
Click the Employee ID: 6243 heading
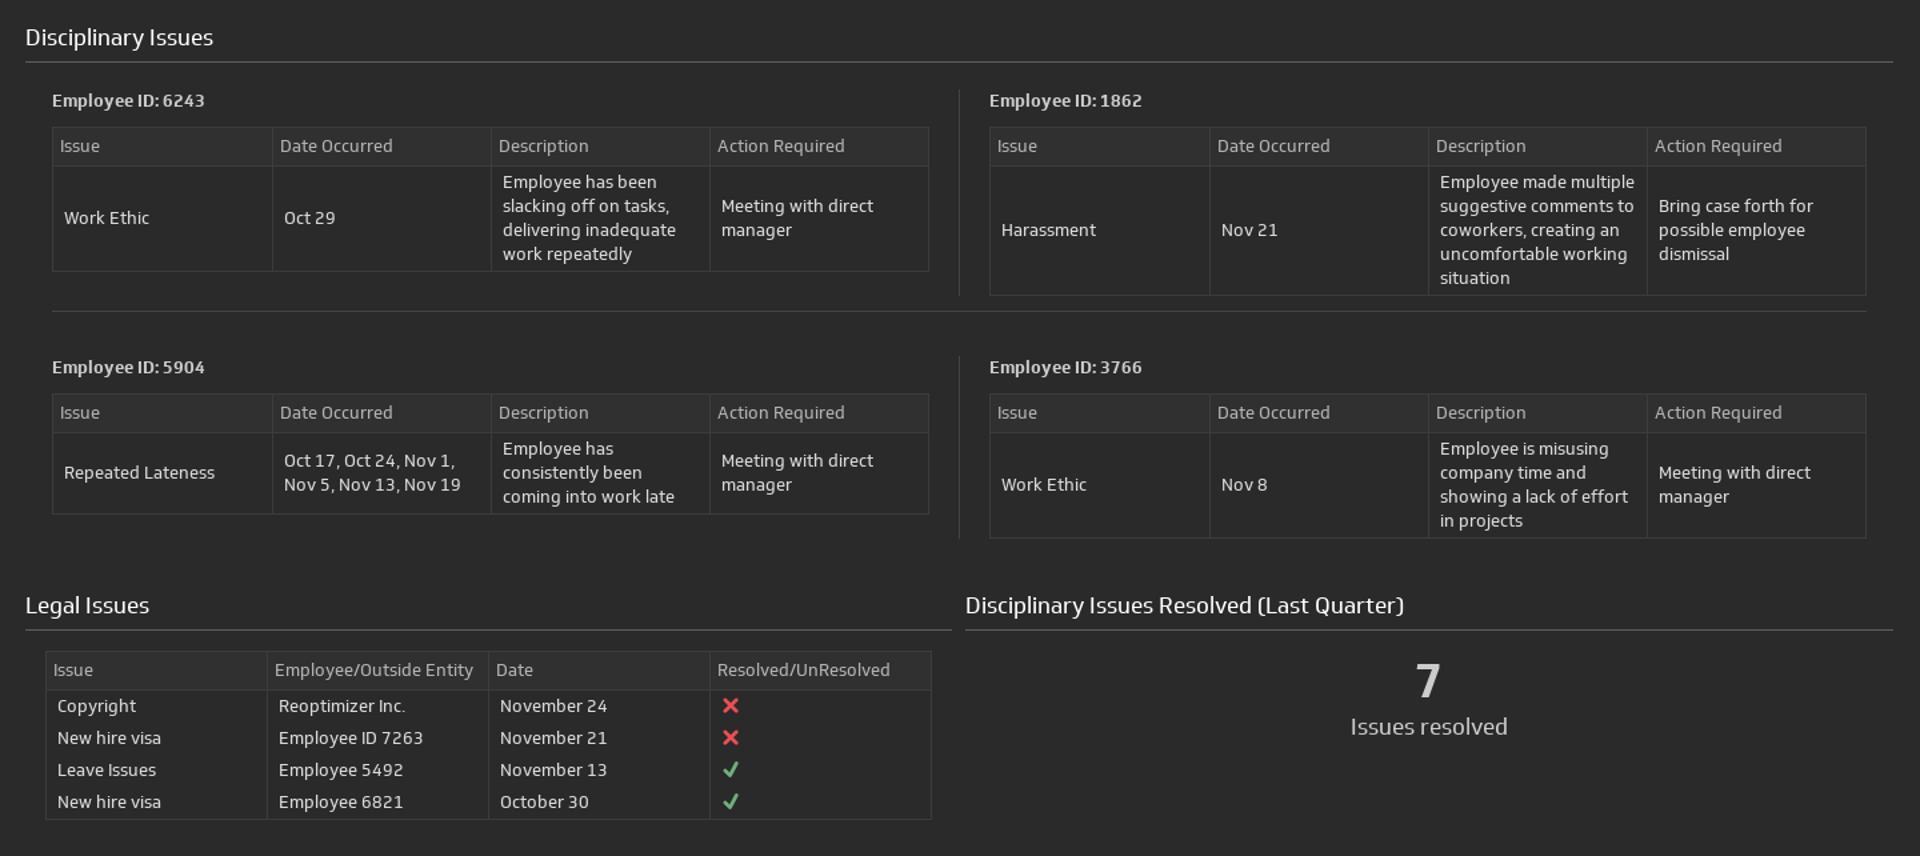coord(128,101)
